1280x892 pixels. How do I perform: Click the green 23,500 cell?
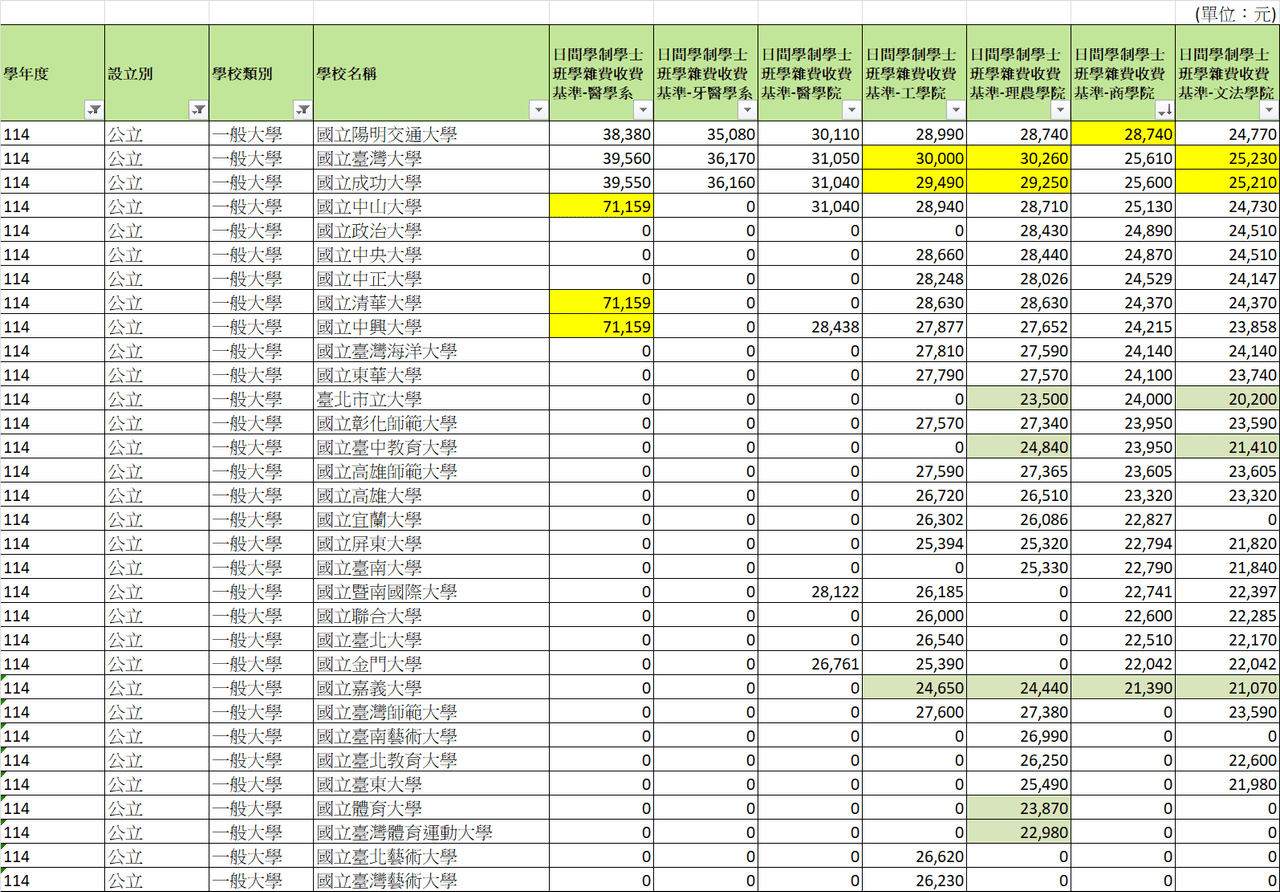1019,398
